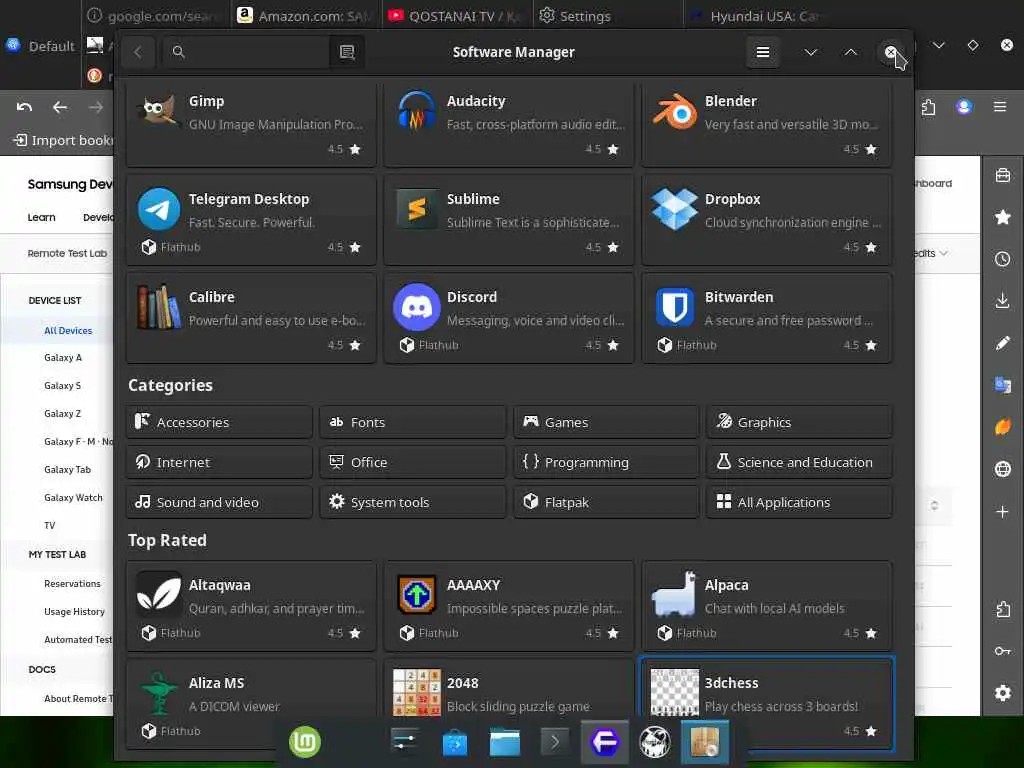Select Galaxy A in device list
The image size is (1024, 768).
click(x=63, y=357)
